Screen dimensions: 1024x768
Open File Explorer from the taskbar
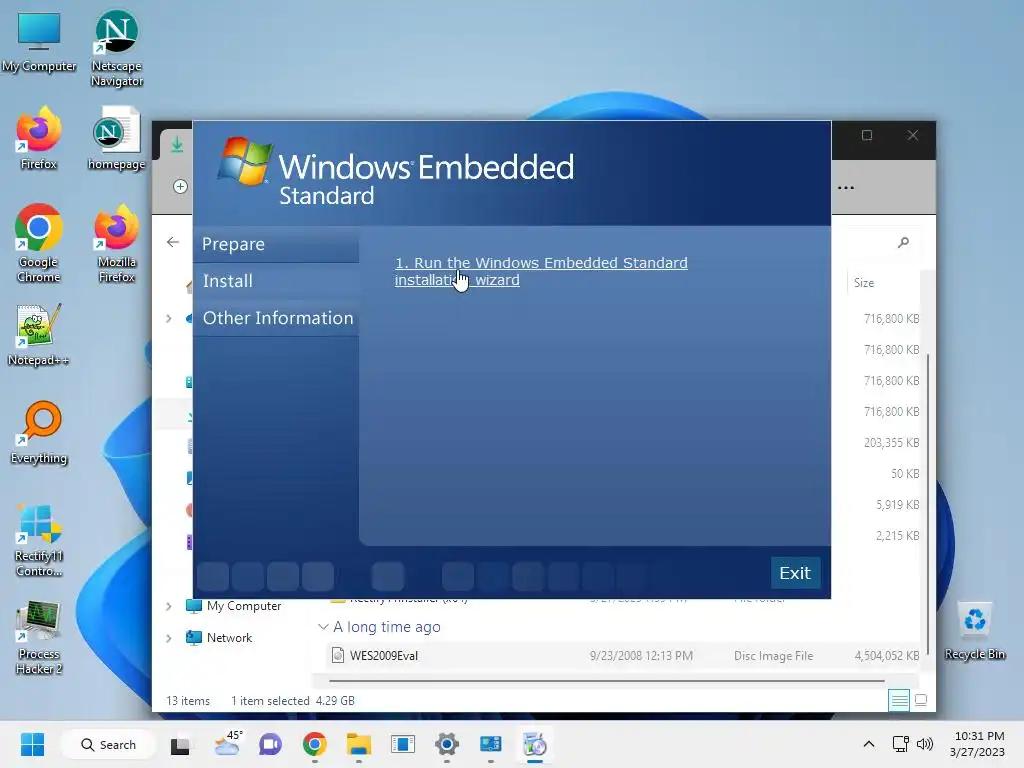pos(359,744)
